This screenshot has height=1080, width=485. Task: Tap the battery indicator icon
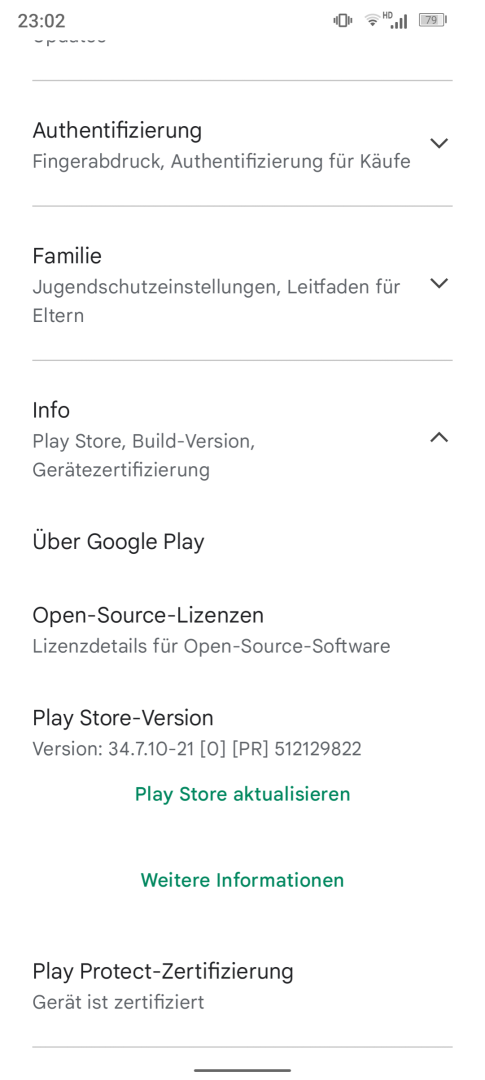433,21
